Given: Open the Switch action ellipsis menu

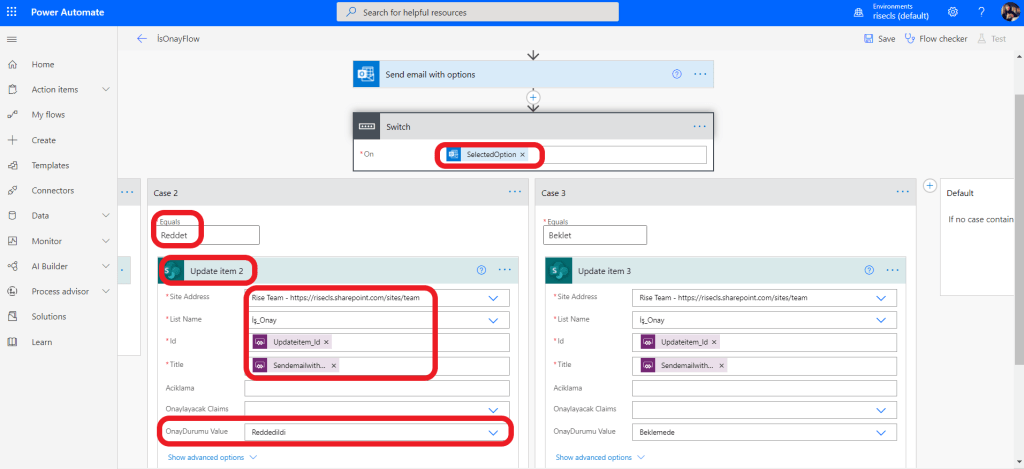Looking at the screenshot, I should coord(699,127).
